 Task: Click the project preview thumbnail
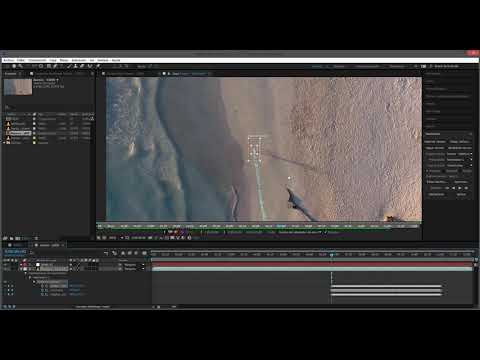[x=18, y=87]
